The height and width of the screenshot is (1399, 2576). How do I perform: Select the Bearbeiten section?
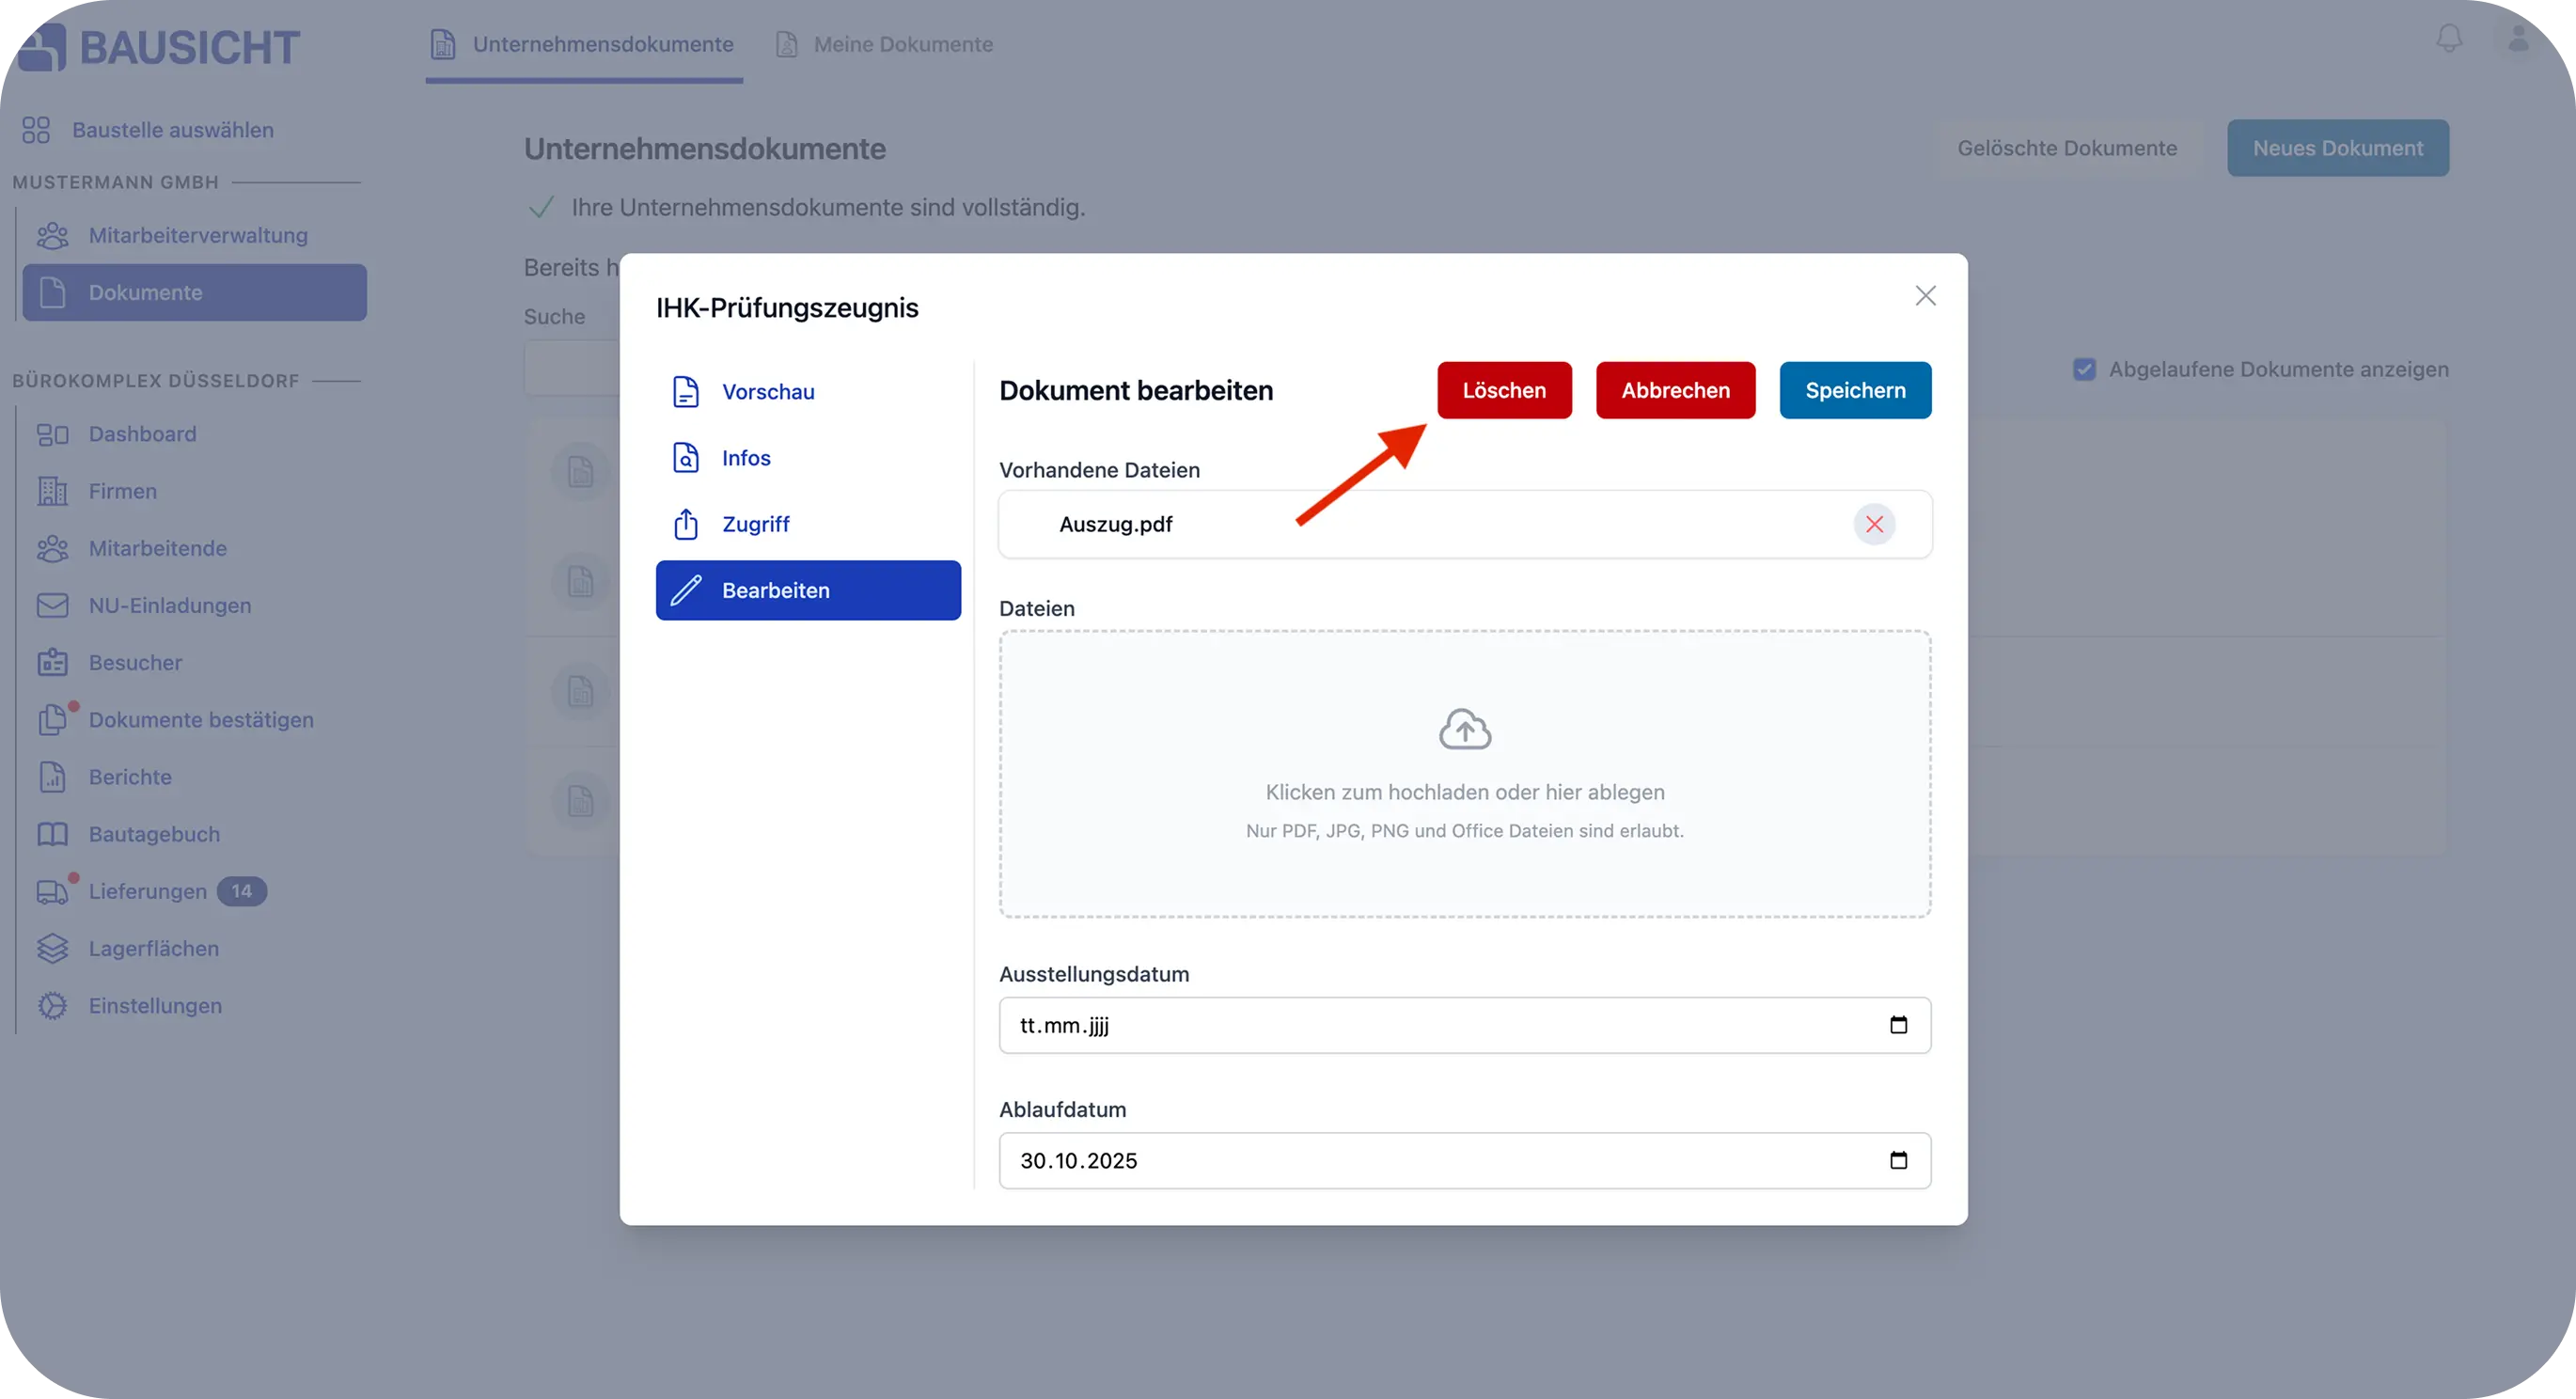click(808, 590)
